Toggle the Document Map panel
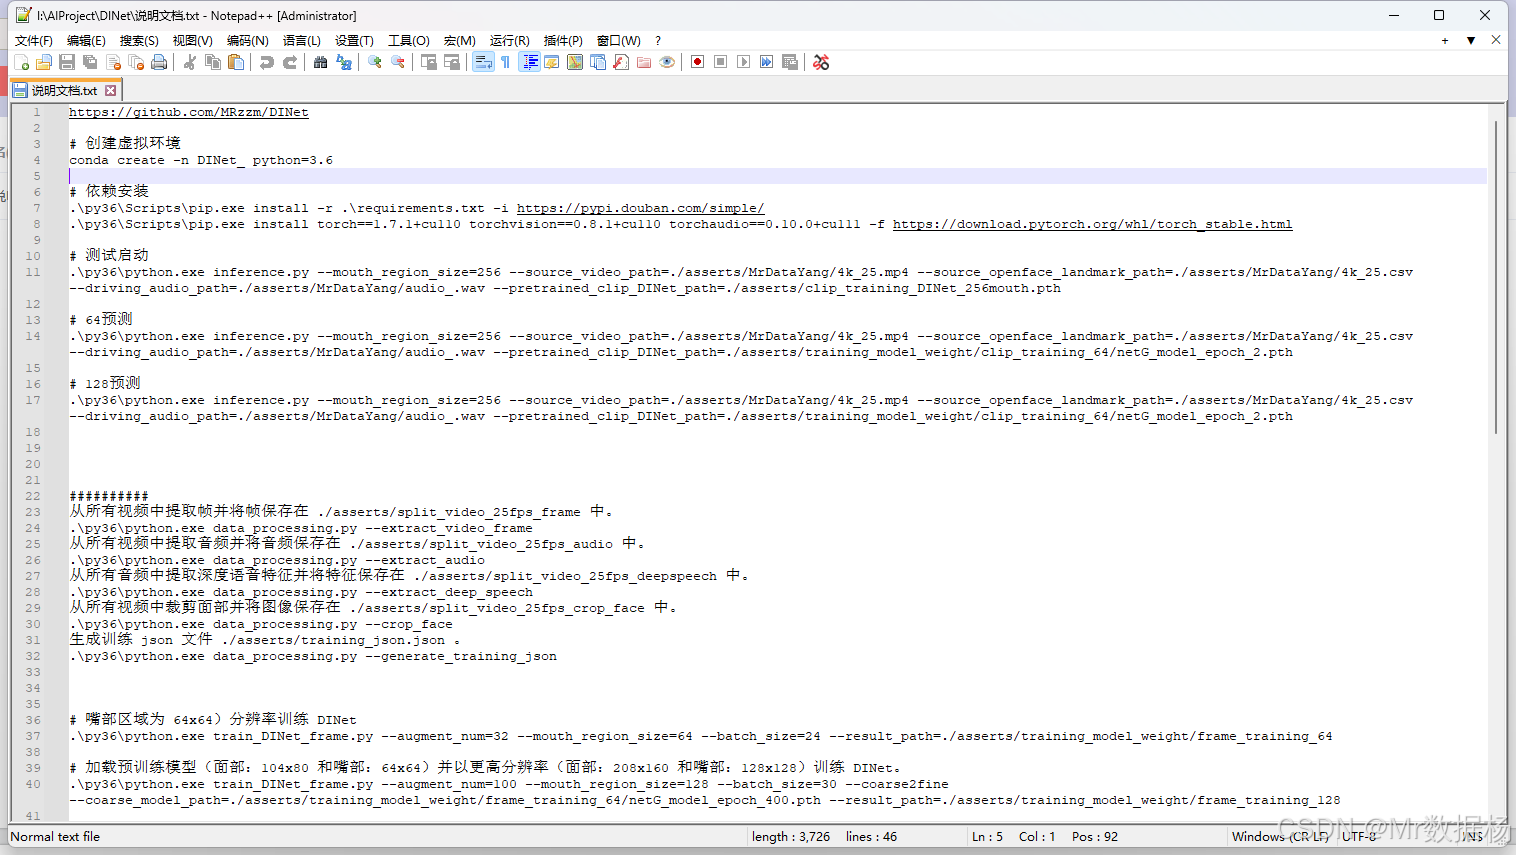 (575, 62)
